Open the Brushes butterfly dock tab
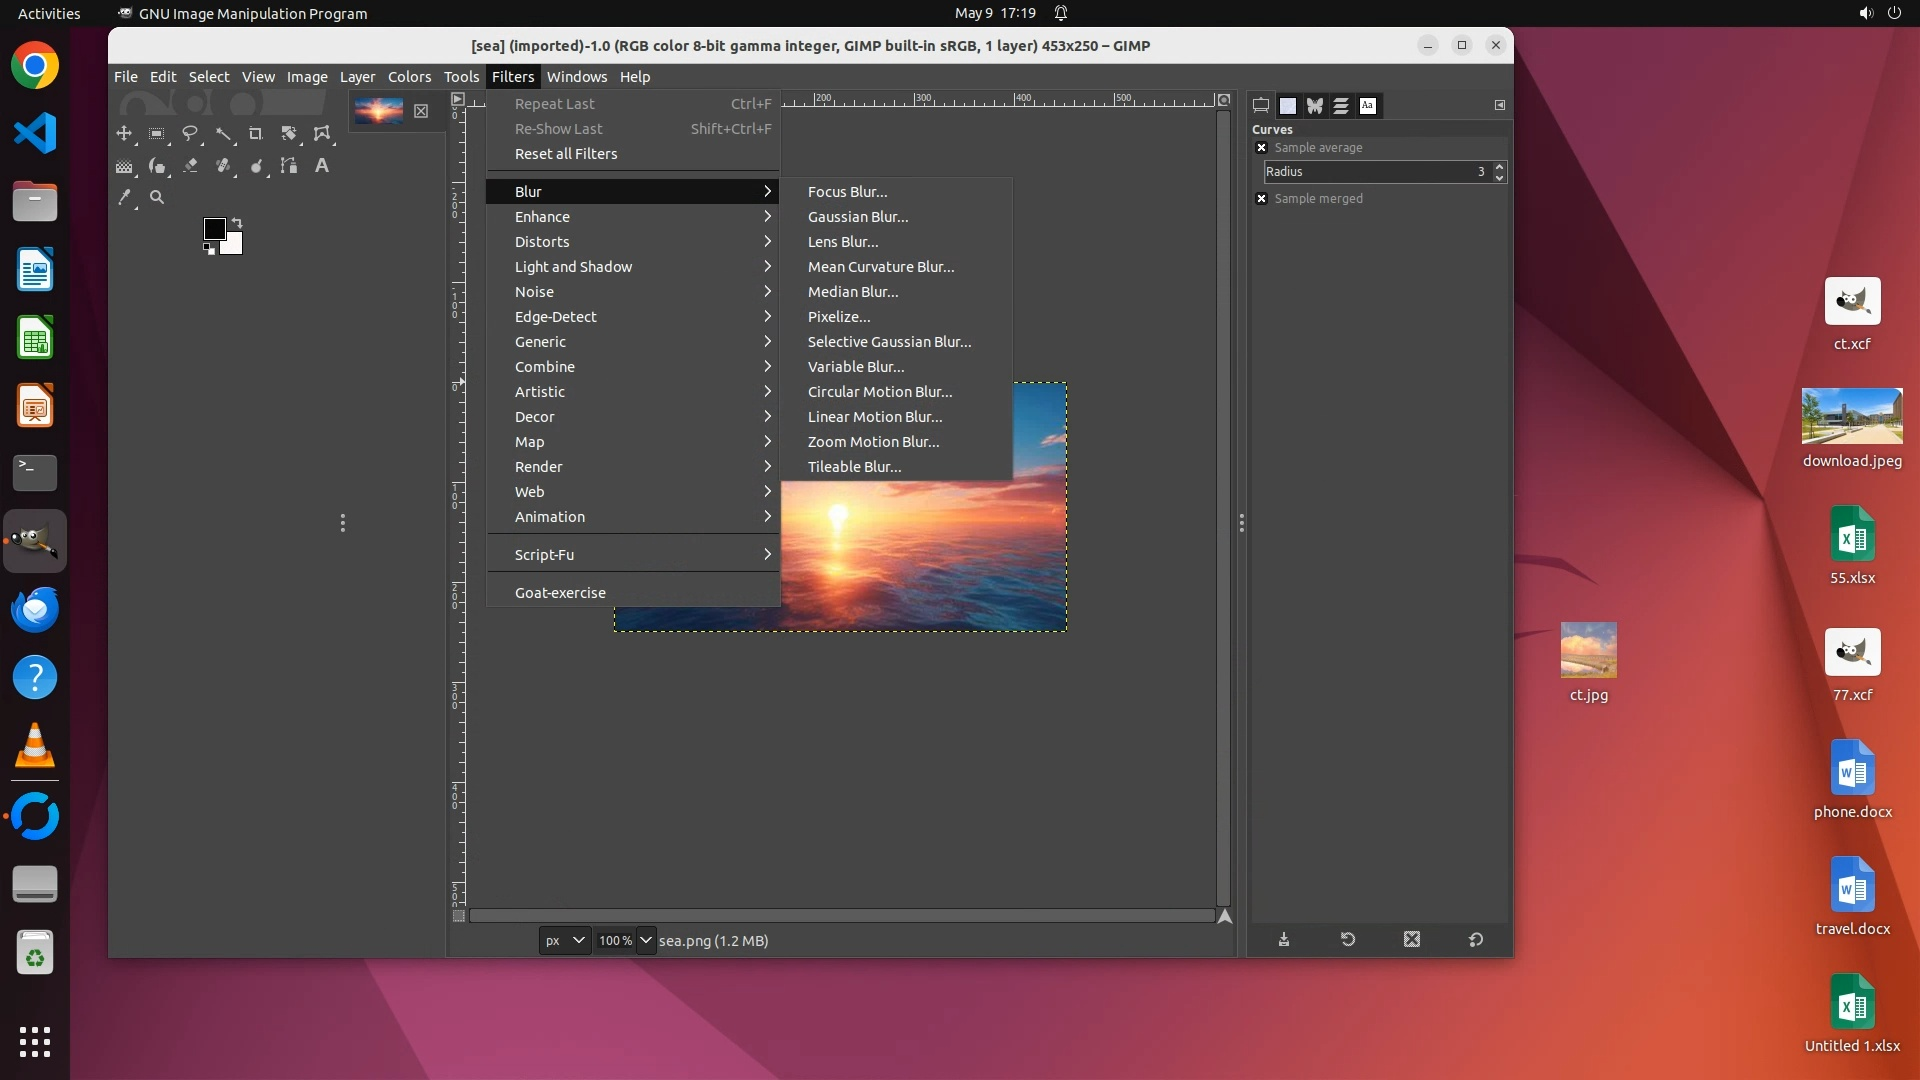The image size is (1920, 1080). (x=1315, y=105)
